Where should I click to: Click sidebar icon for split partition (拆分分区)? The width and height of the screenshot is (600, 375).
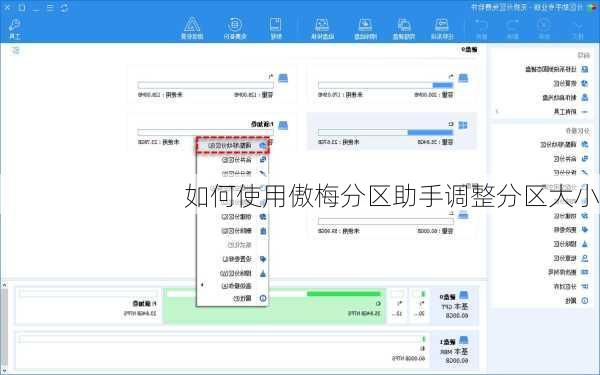click(585, 172)
